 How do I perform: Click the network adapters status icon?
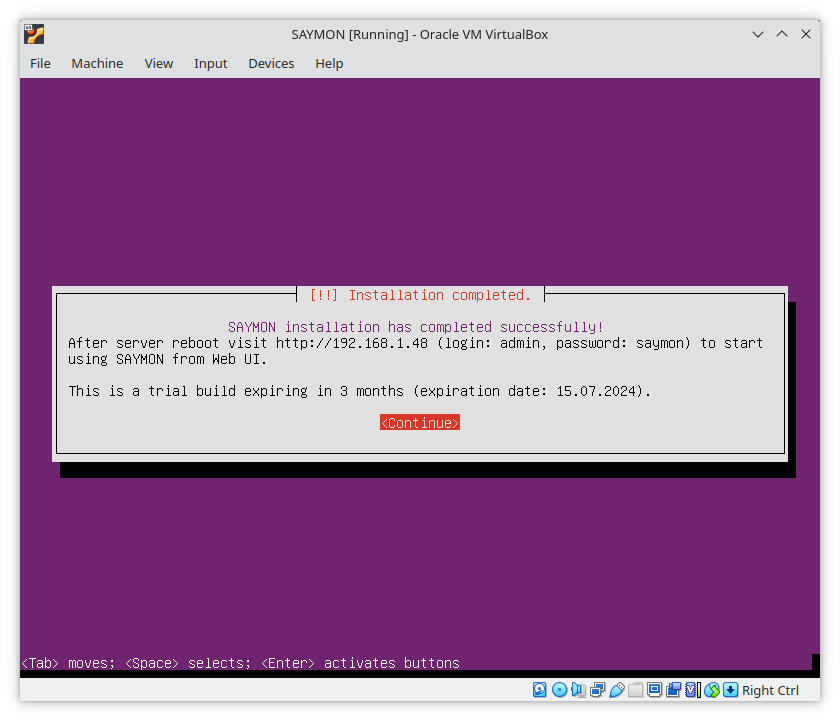(x=597, y=690)
